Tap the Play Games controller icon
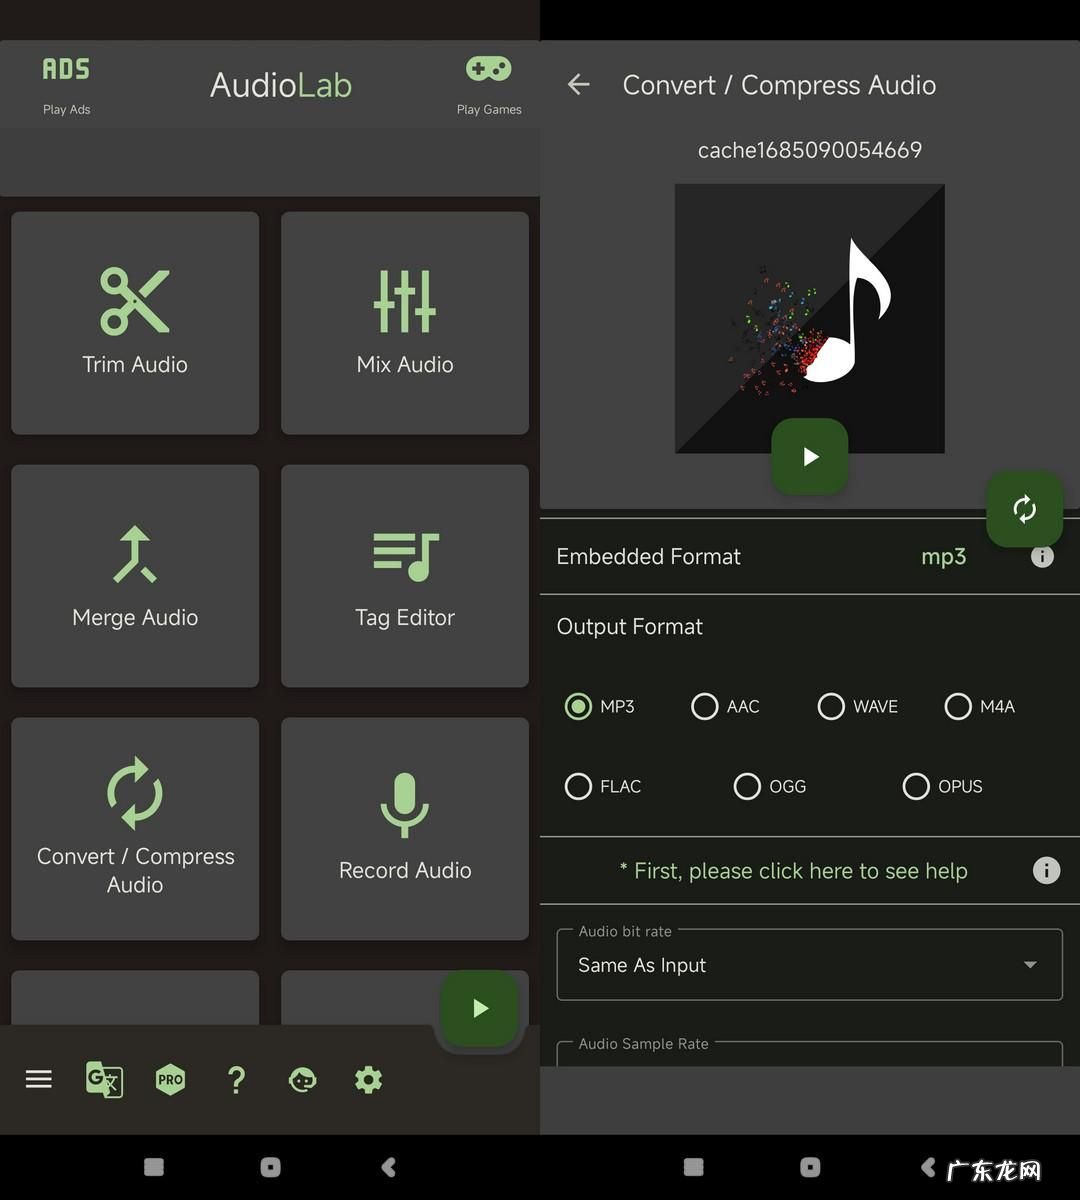The width and height of the screenshot is (1080, 1200). [x=488, y=70]
